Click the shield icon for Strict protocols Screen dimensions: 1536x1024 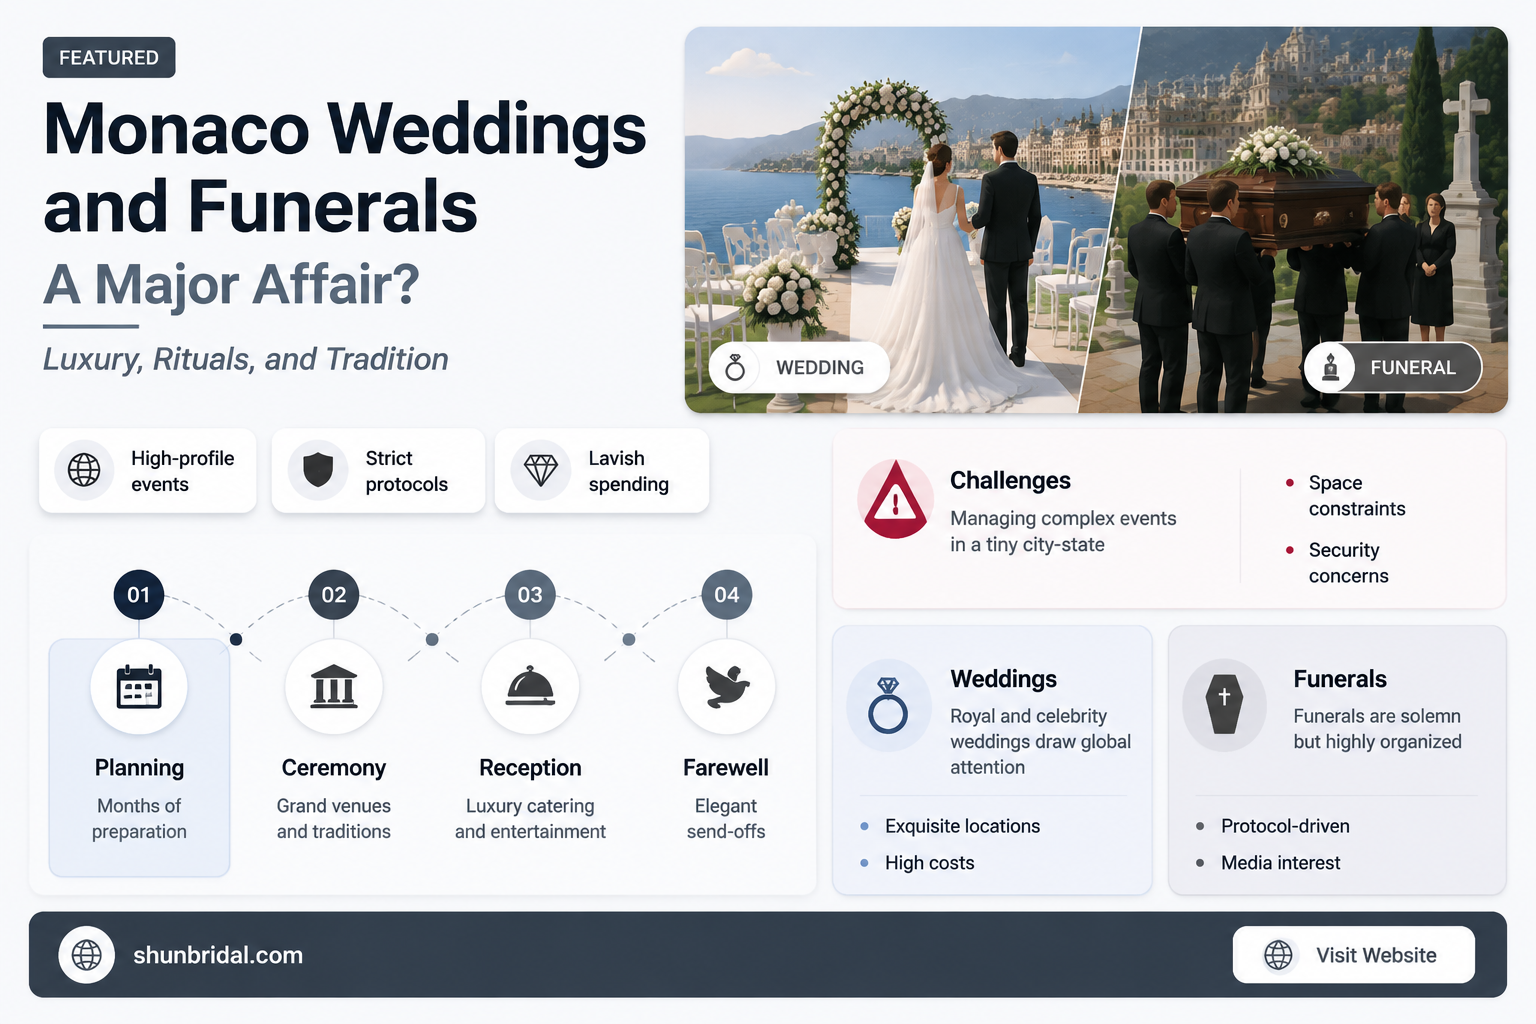(x=318, y=470)
